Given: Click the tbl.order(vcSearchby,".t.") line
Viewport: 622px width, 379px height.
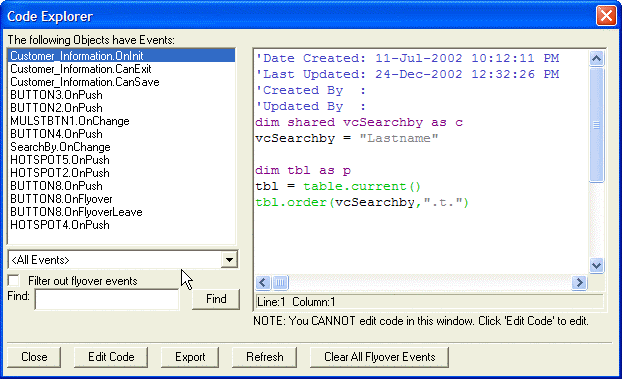Looking at the screenshot, I should [x=362, y=202].
